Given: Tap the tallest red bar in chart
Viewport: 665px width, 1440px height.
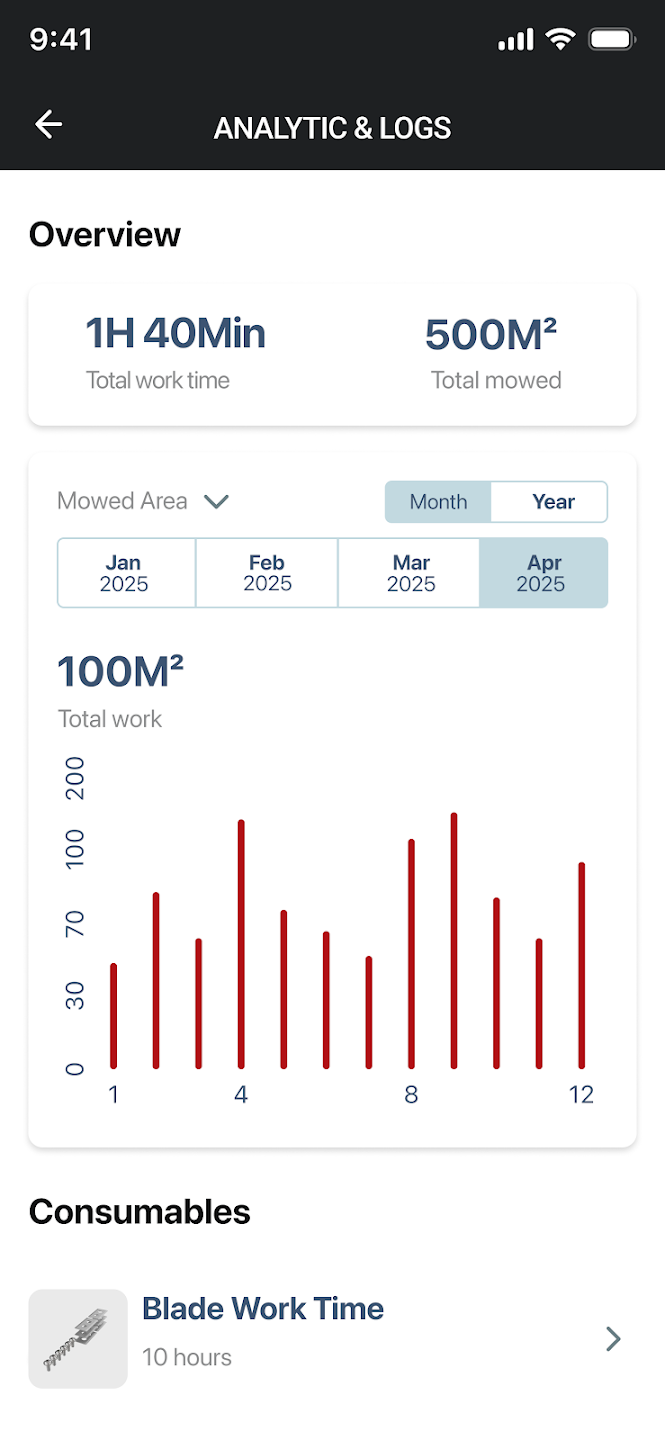Looking at the screenshot, I should (x=454, y=940).
